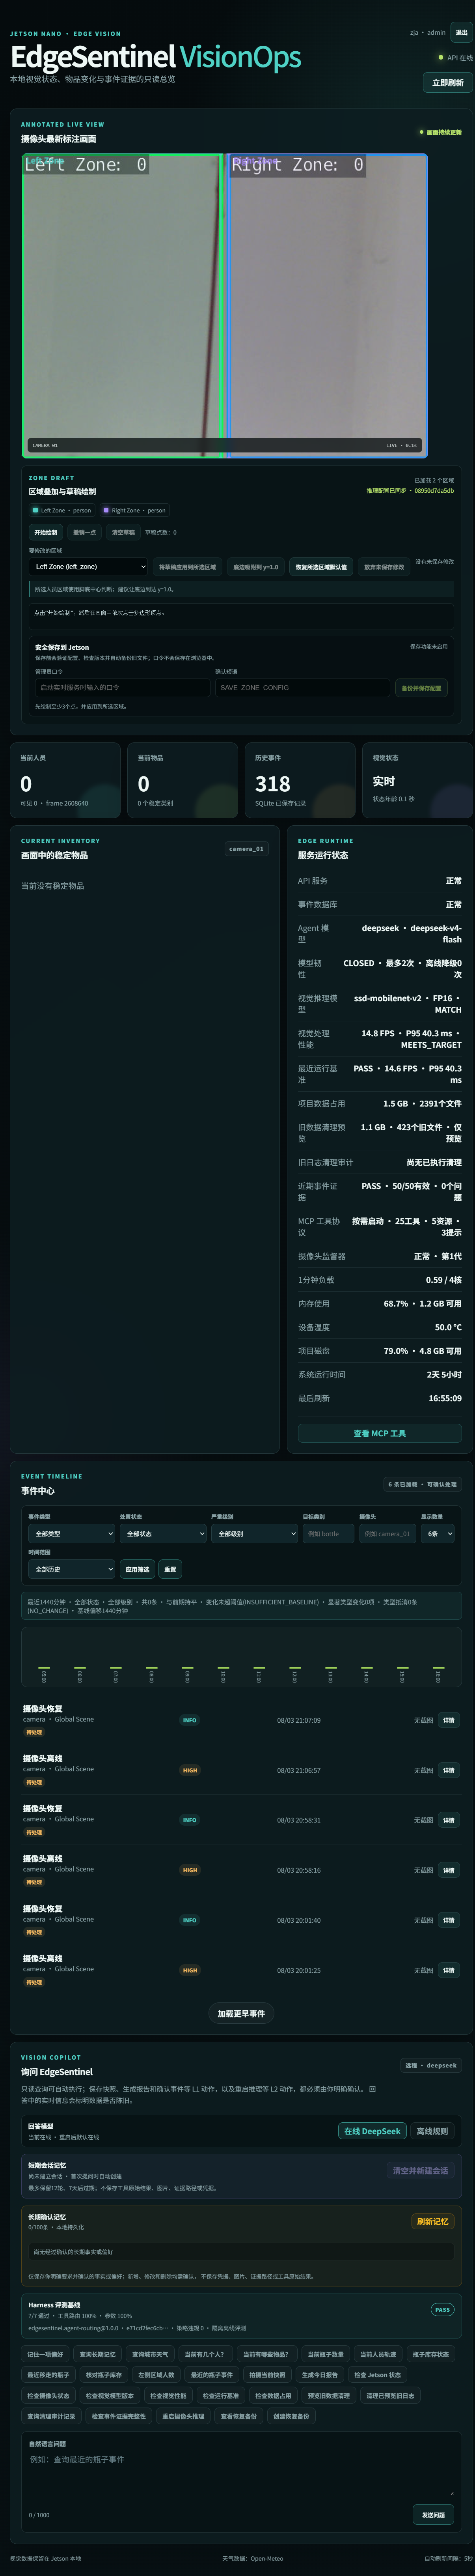The height and width of the screenshot is (2576, 475).
Task: Open the 显示数量 6条 dropdown
Action: tap(437, 1533)
